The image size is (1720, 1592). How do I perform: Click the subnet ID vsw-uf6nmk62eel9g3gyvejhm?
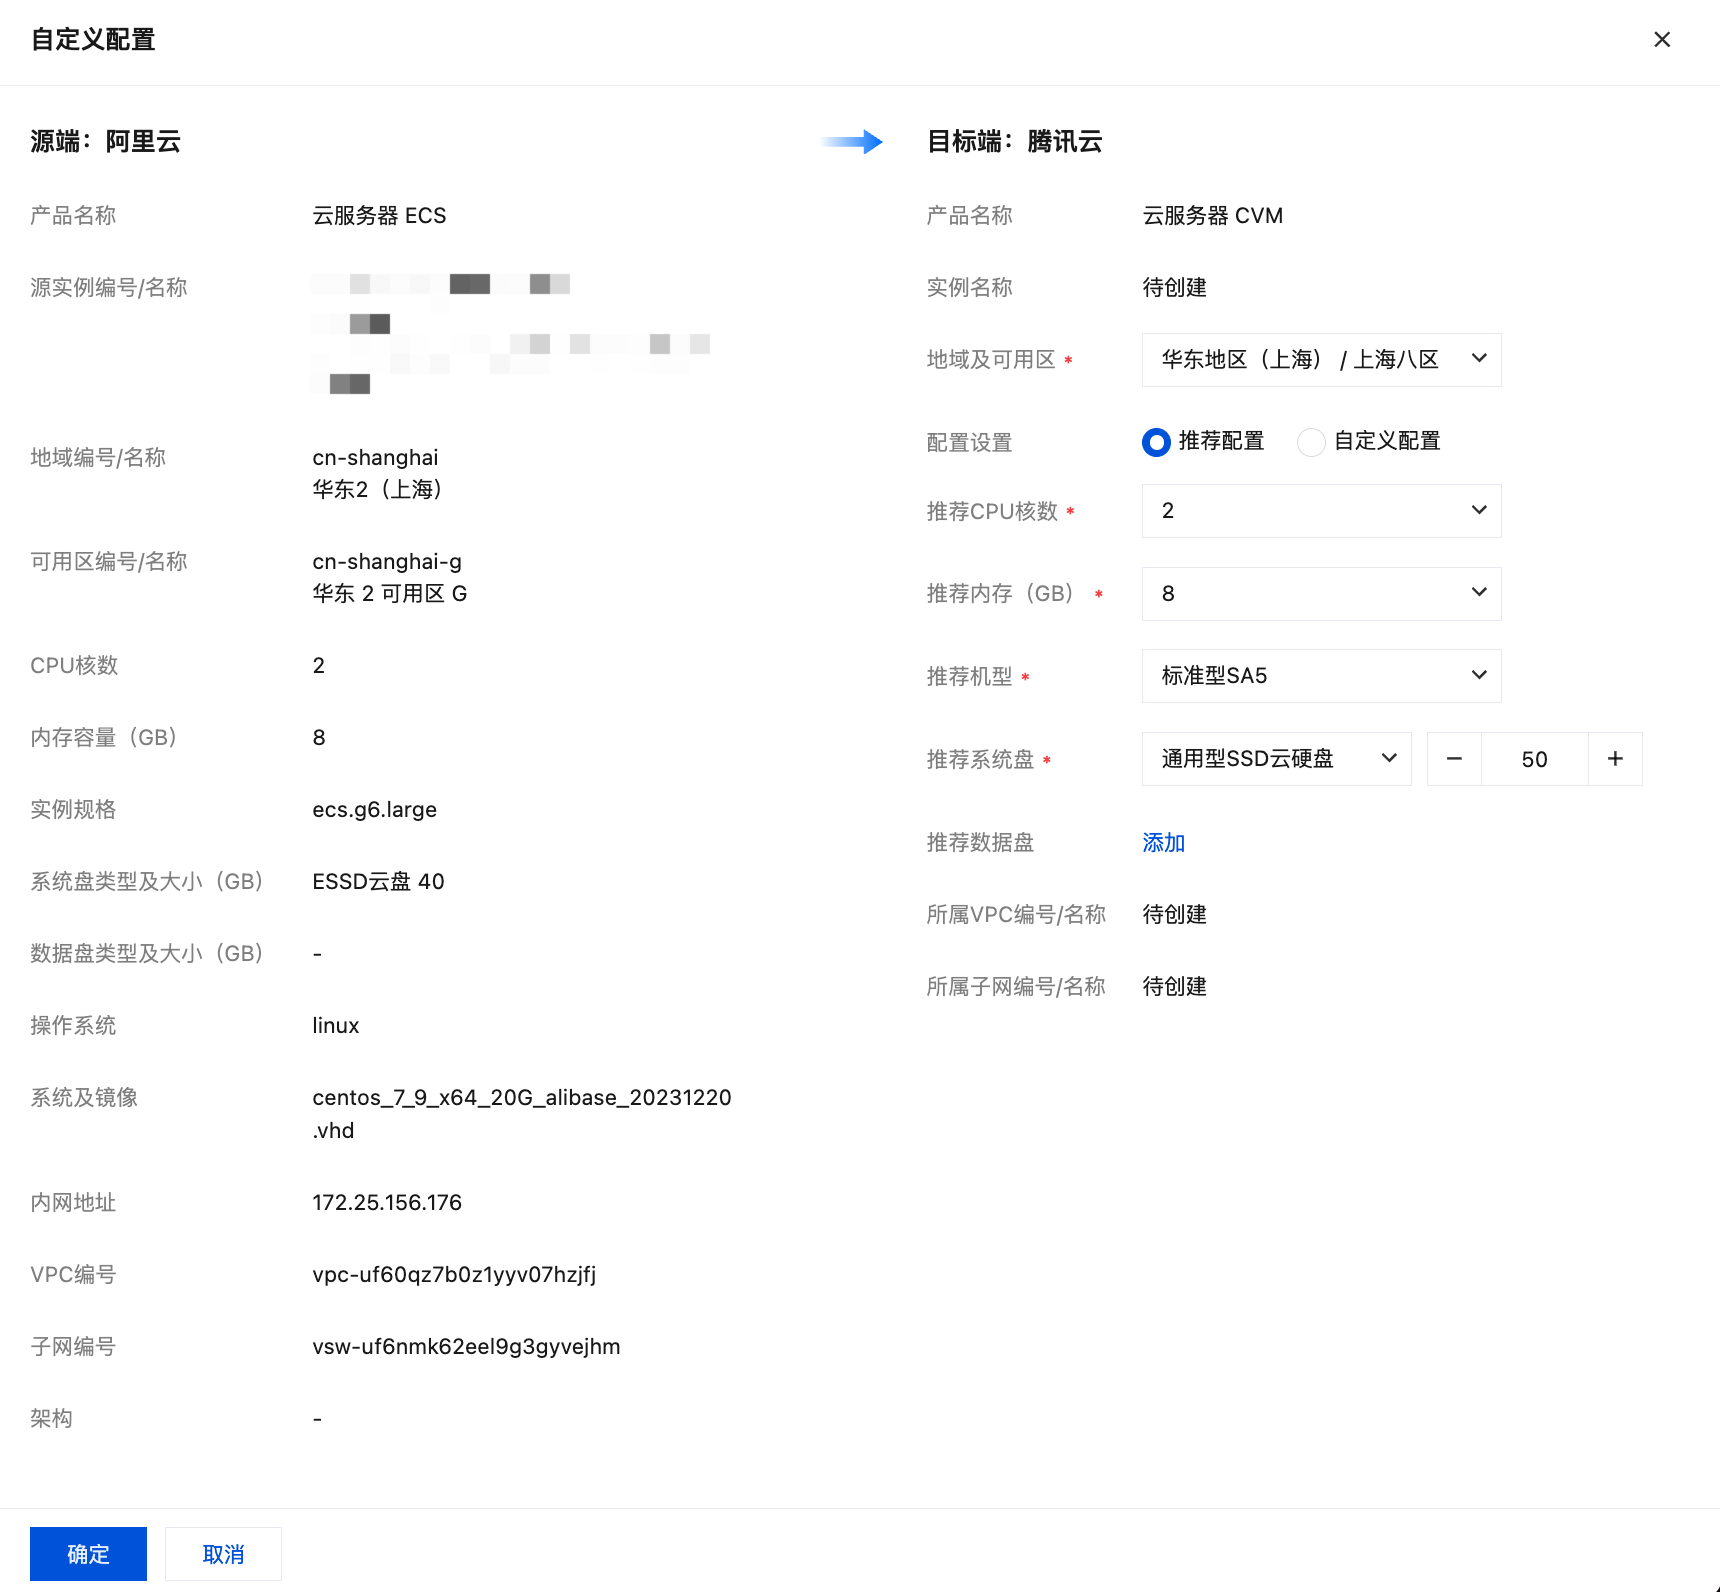click(x=466, y=1346)
